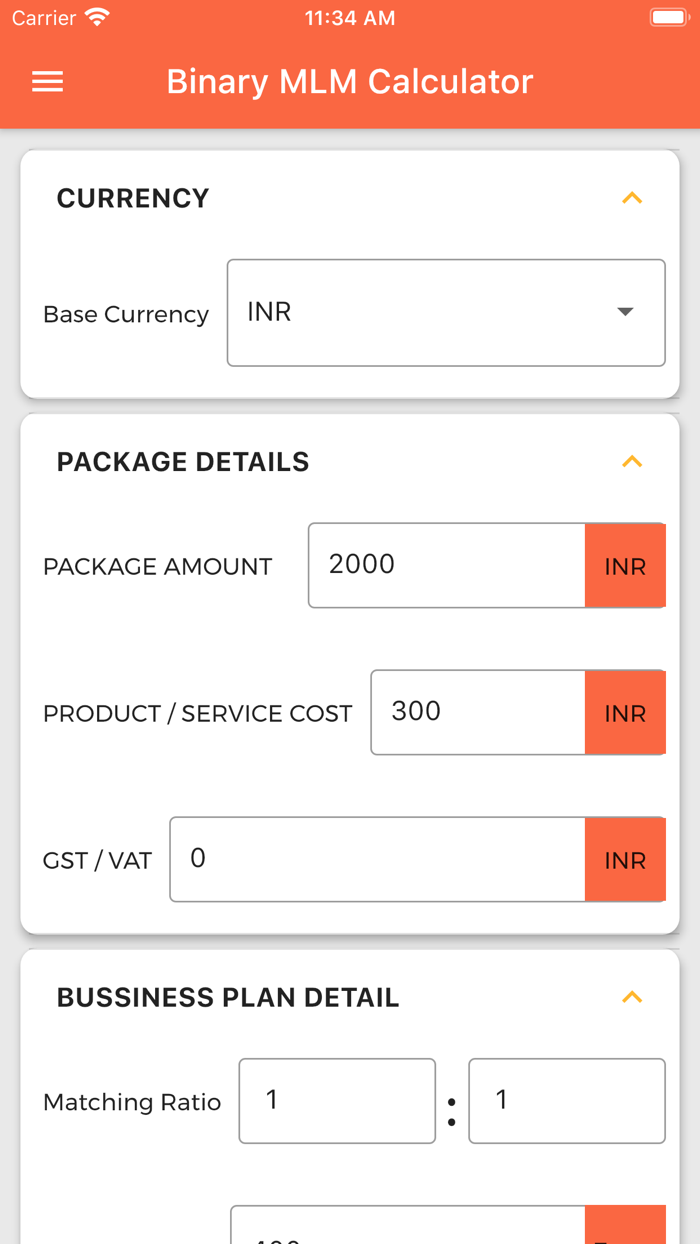Open the navigation drawer menu
The width and height of the screenshot is (700, 1244).
click(x=46, y=81)
